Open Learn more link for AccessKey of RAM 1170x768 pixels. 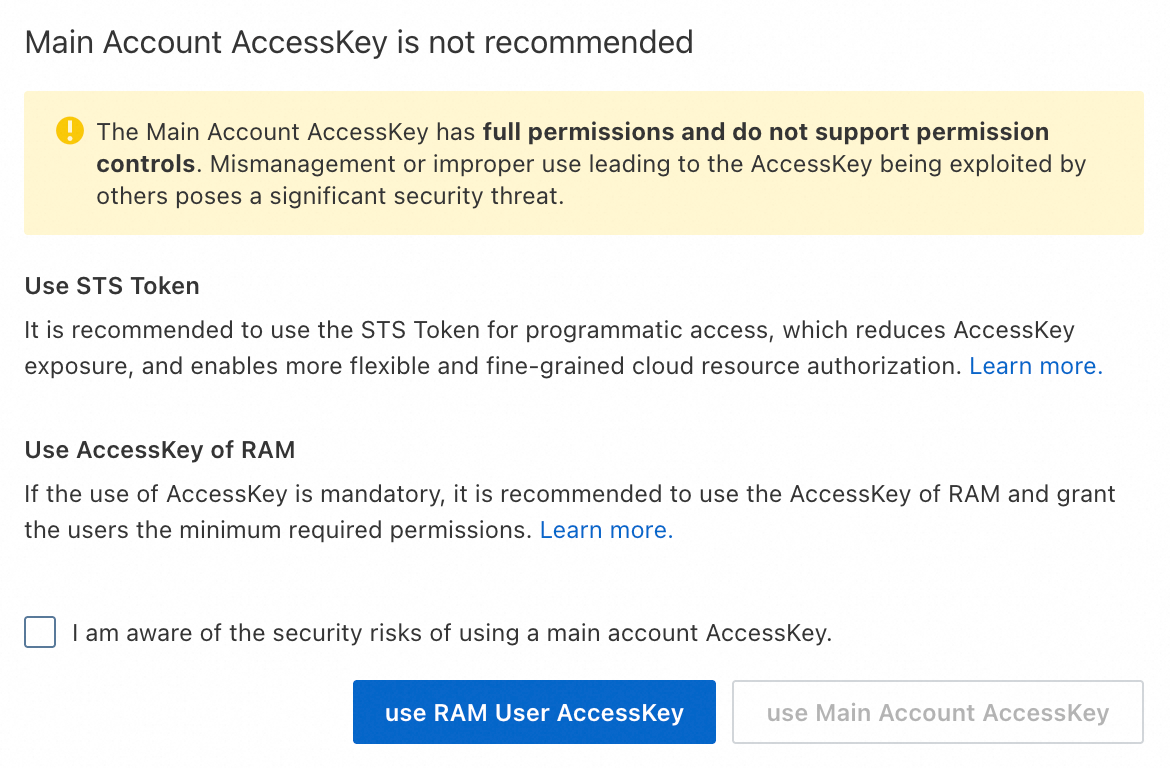point(606,530)
